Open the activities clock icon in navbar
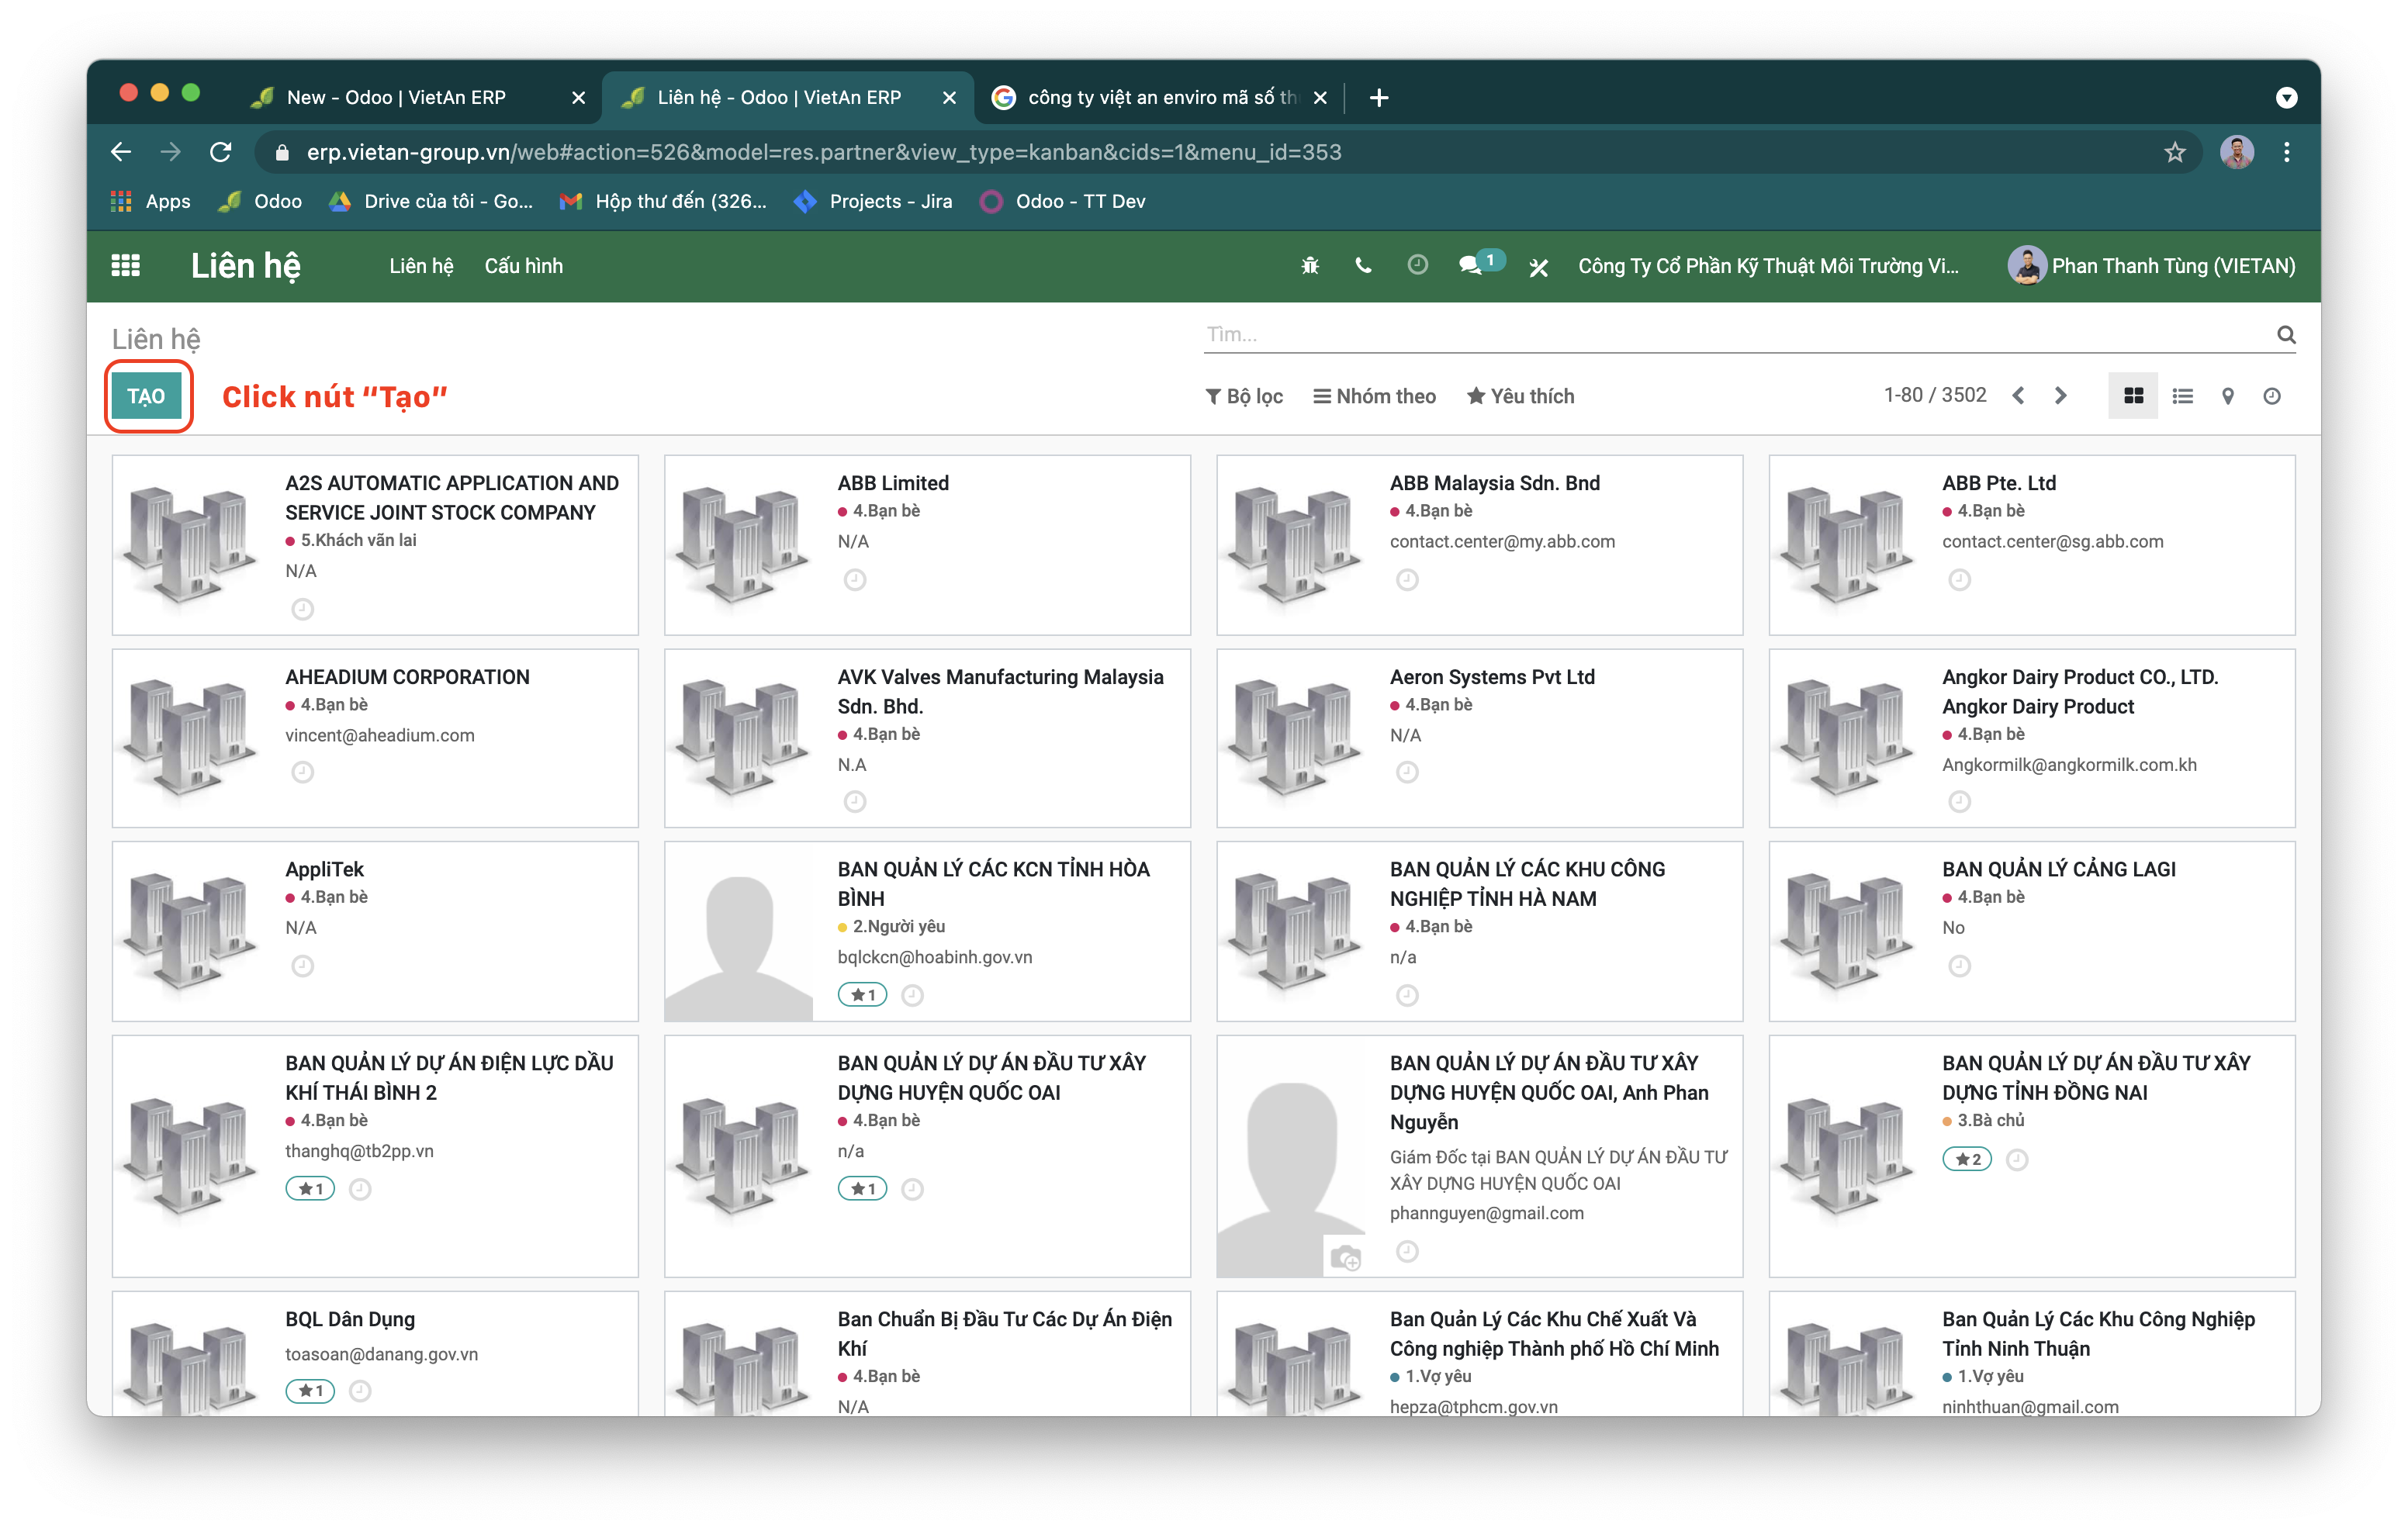Image resolution: width=2408 pixels, height=1531 pixels. (1417, 265)
